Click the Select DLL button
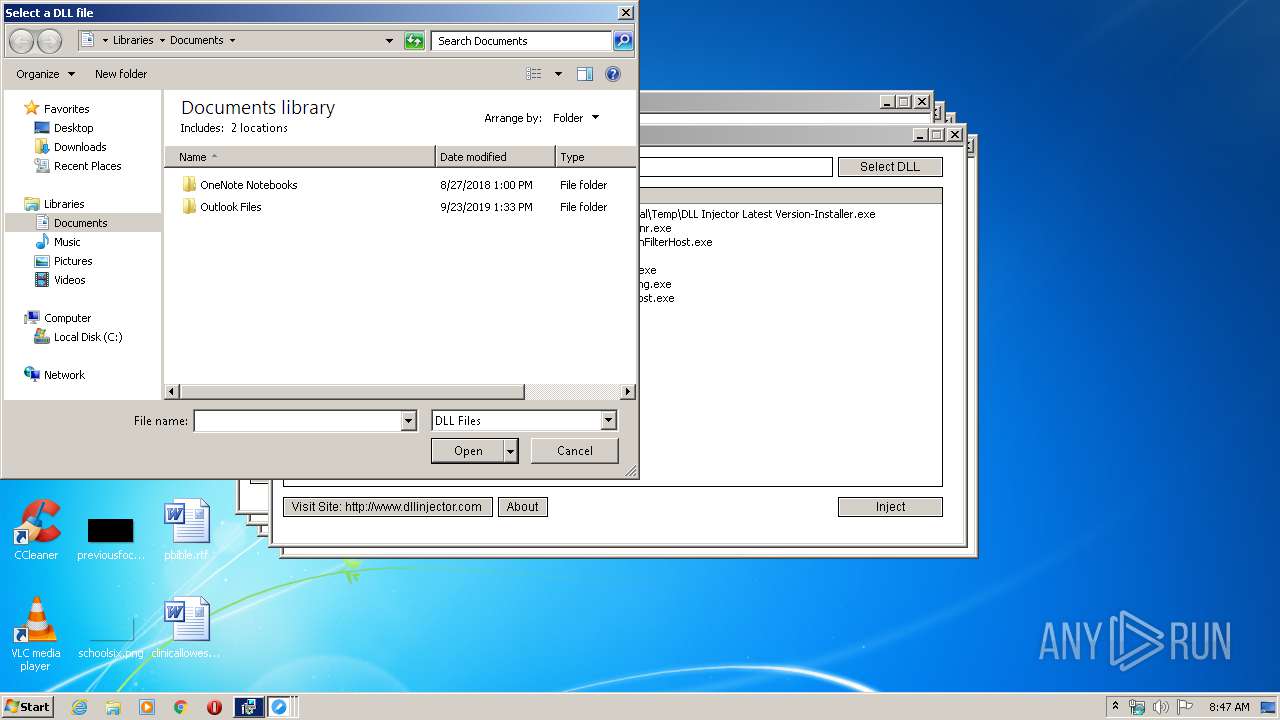 coord(890,167)
